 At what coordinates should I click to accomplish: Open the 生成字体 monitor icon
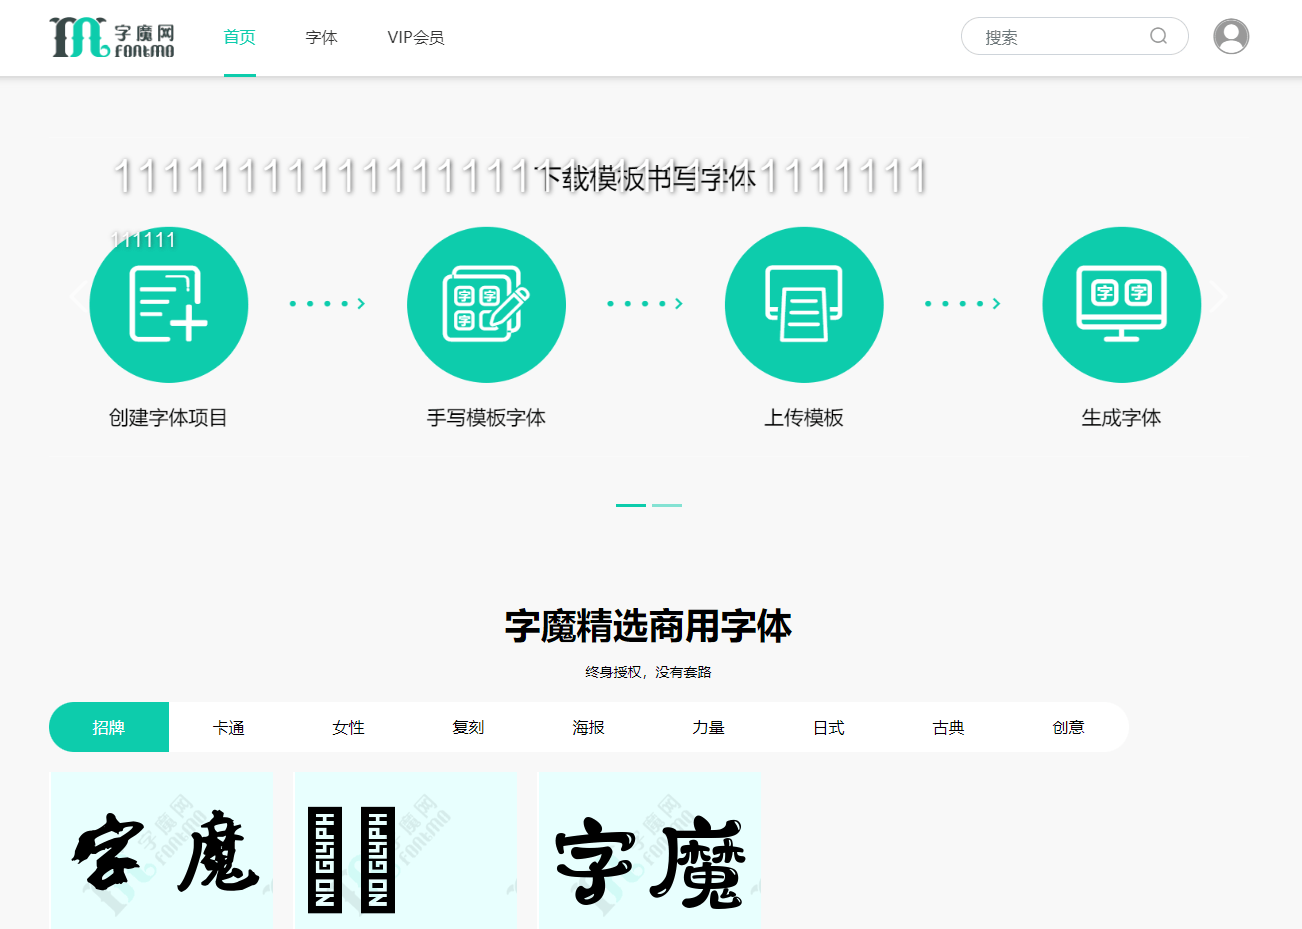[x=1121, y=304]
